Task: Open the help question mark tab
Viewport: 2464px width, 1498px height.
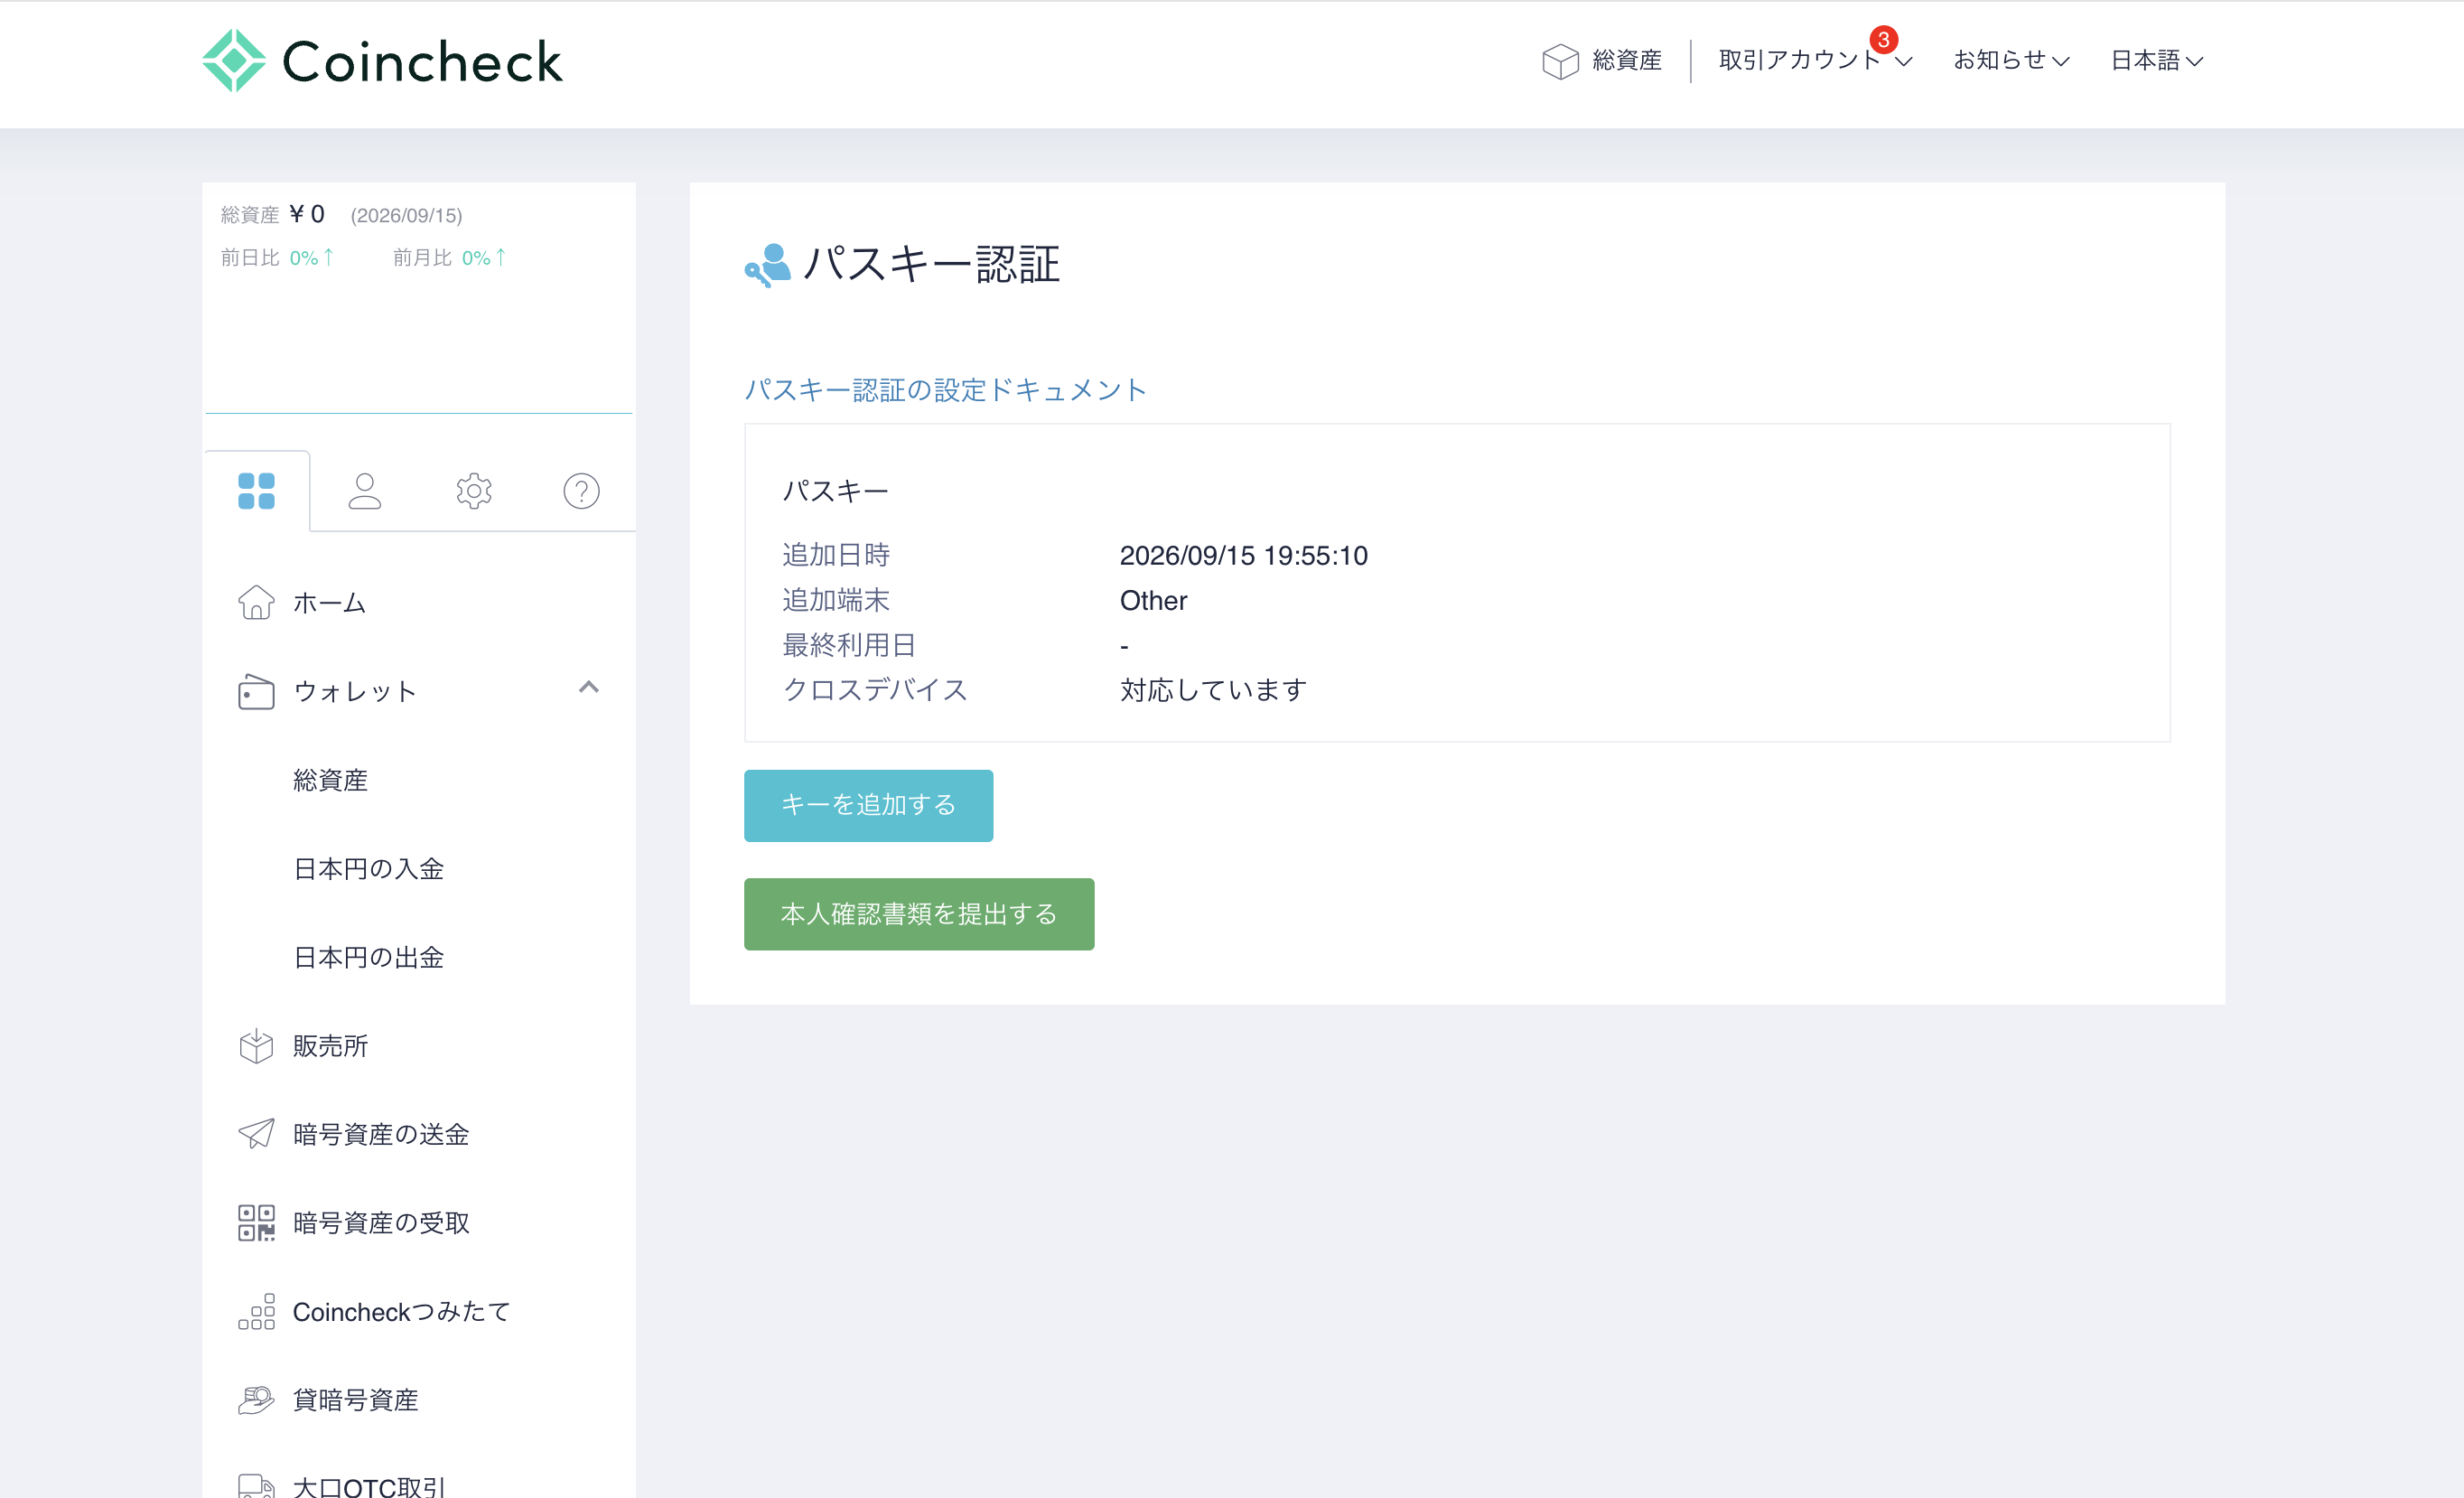Action: [581, 491]
